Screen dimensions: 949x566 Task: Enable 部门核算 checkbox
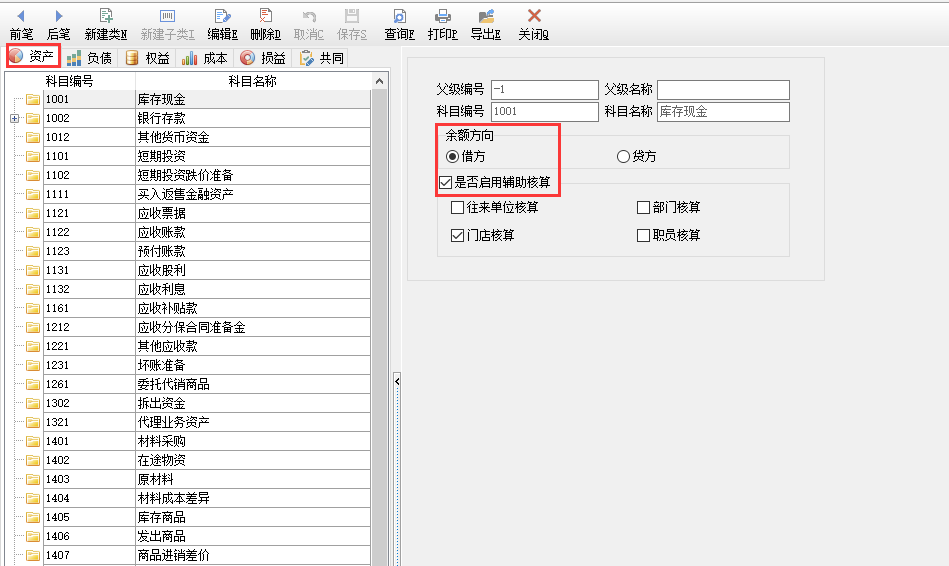click(643, 208)
